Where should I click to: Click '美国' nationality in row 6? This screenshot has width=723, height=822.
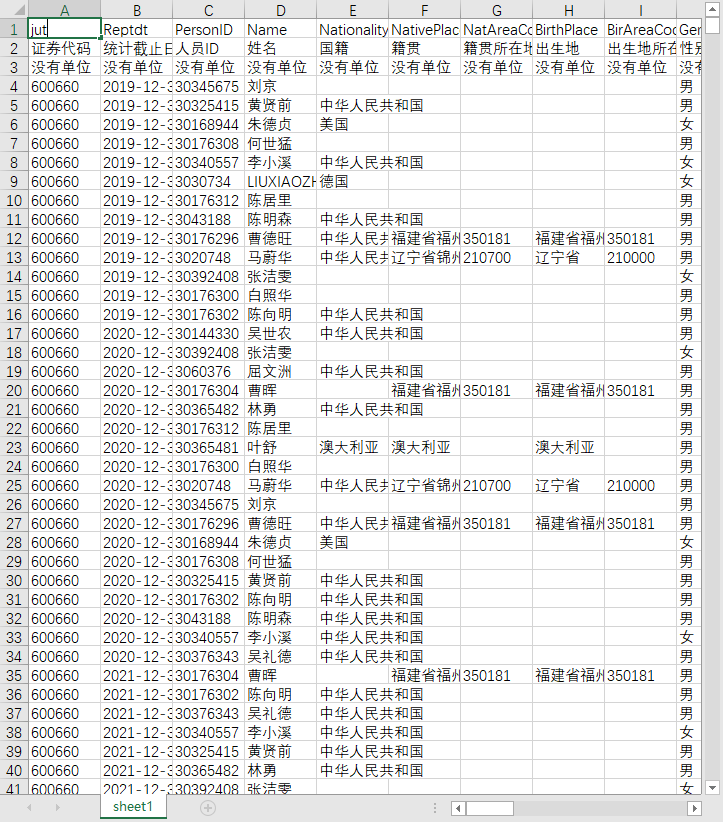click(352, 124)
